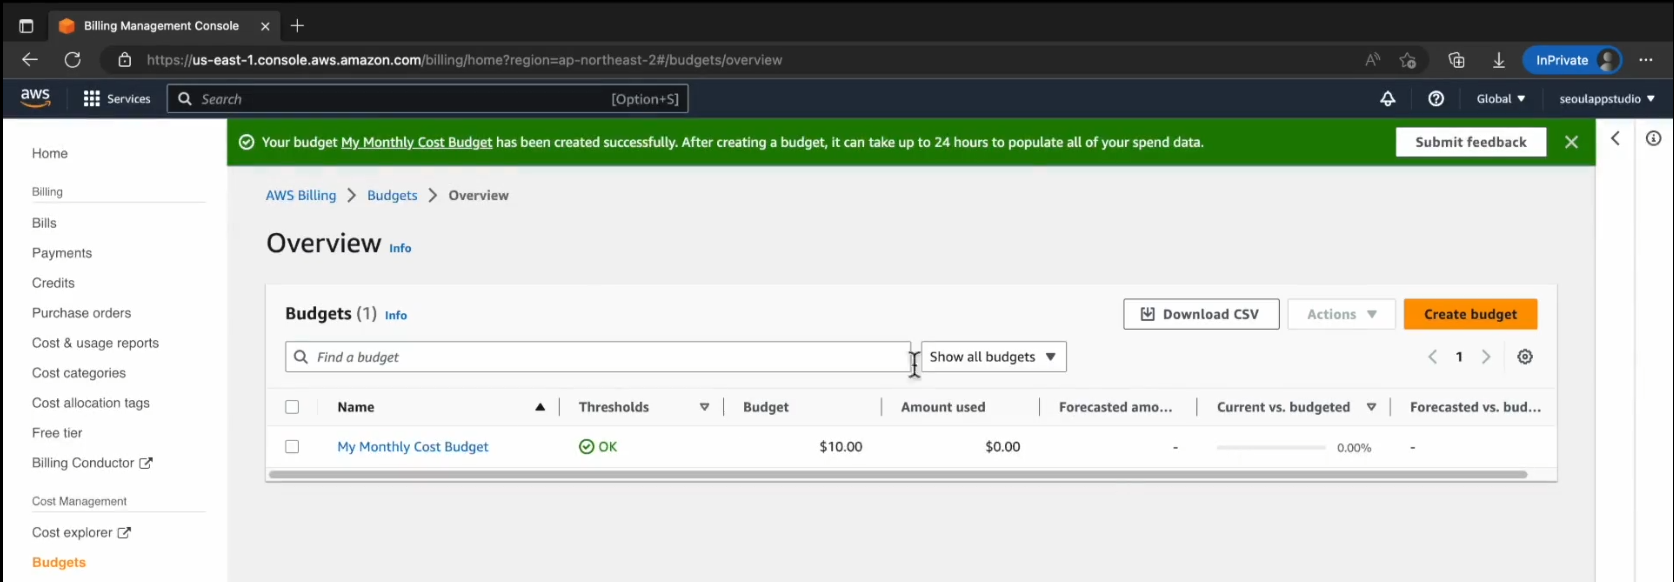Open Bills in sidebar

[x=44, y=223]
